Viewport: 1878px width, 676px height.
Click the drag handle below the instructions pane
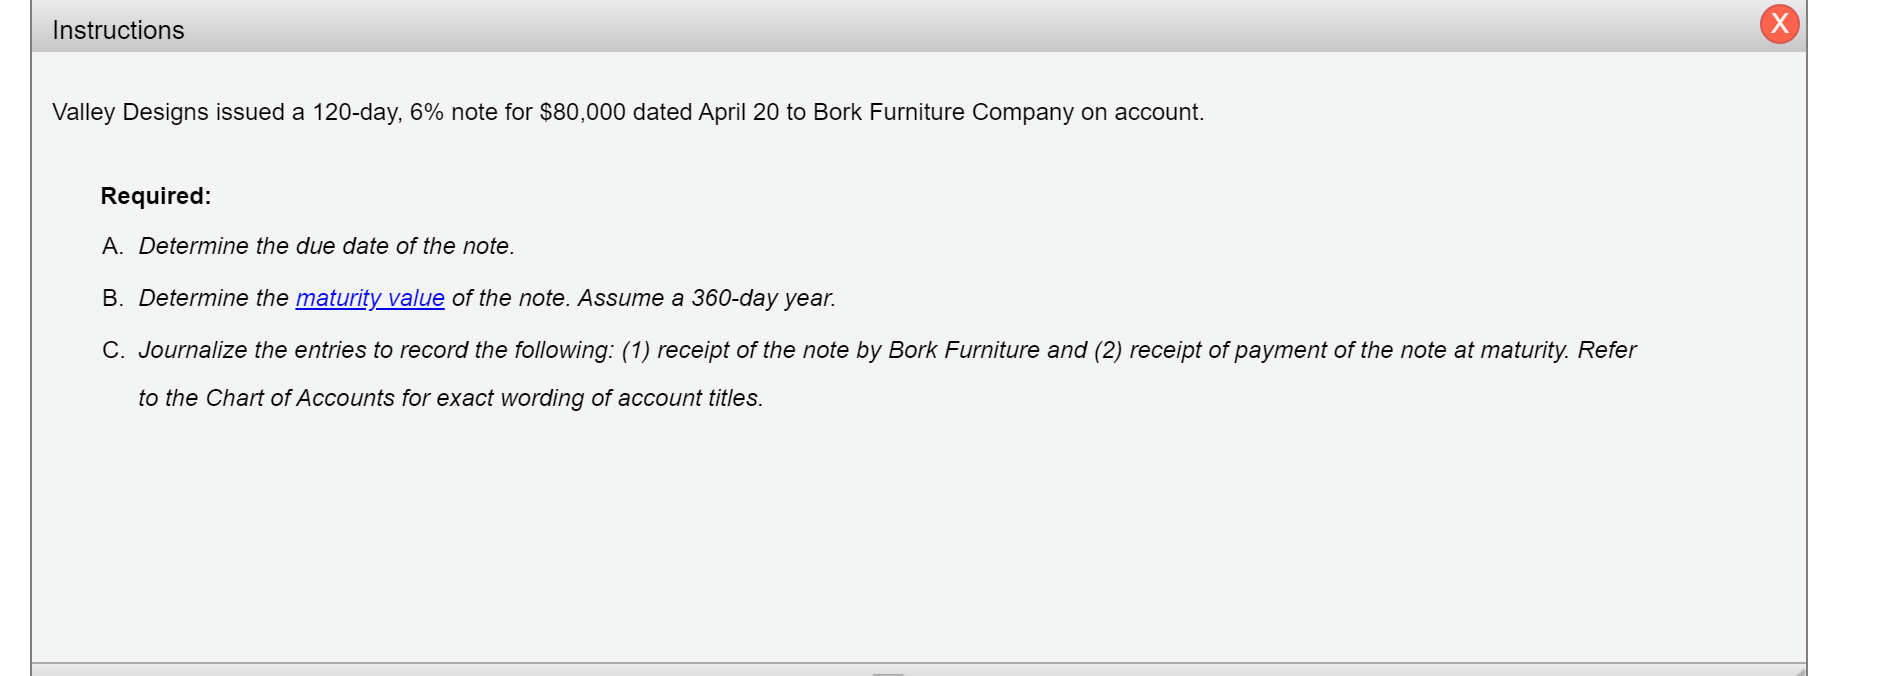[x=888, y=672]
